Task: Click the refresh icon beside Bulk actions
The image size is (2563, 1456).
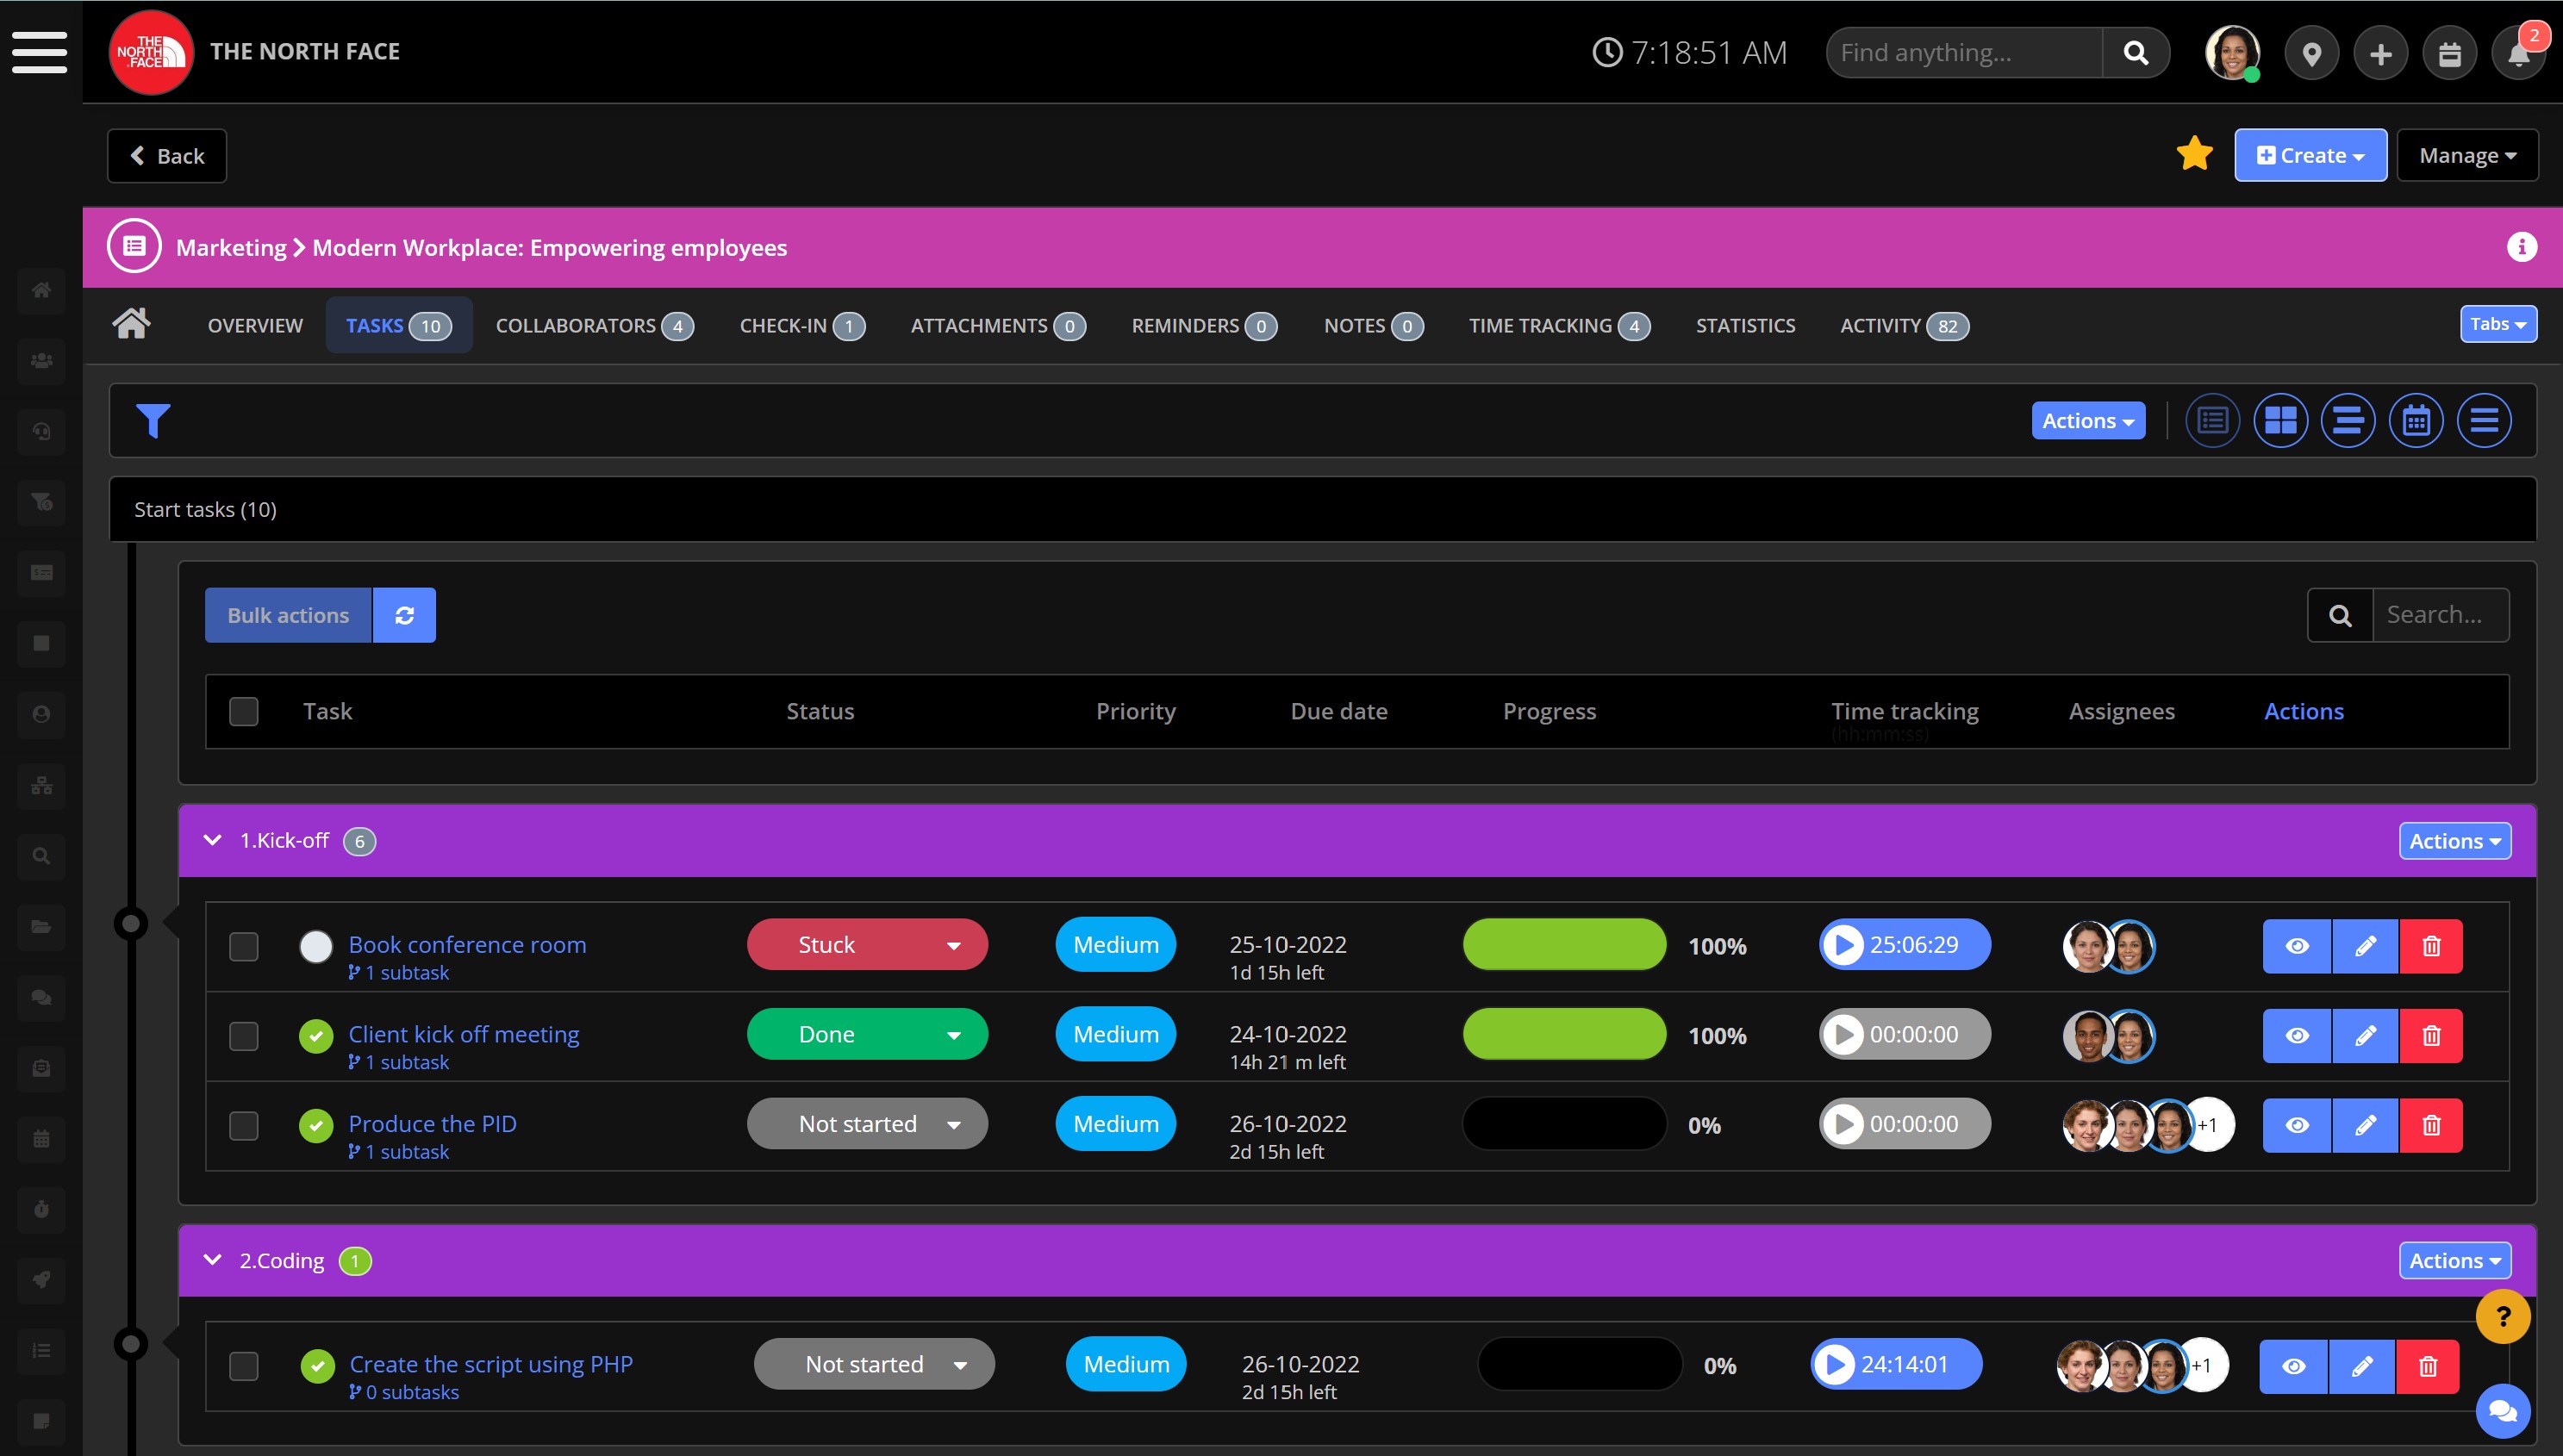Action: [x=404, y=615]
